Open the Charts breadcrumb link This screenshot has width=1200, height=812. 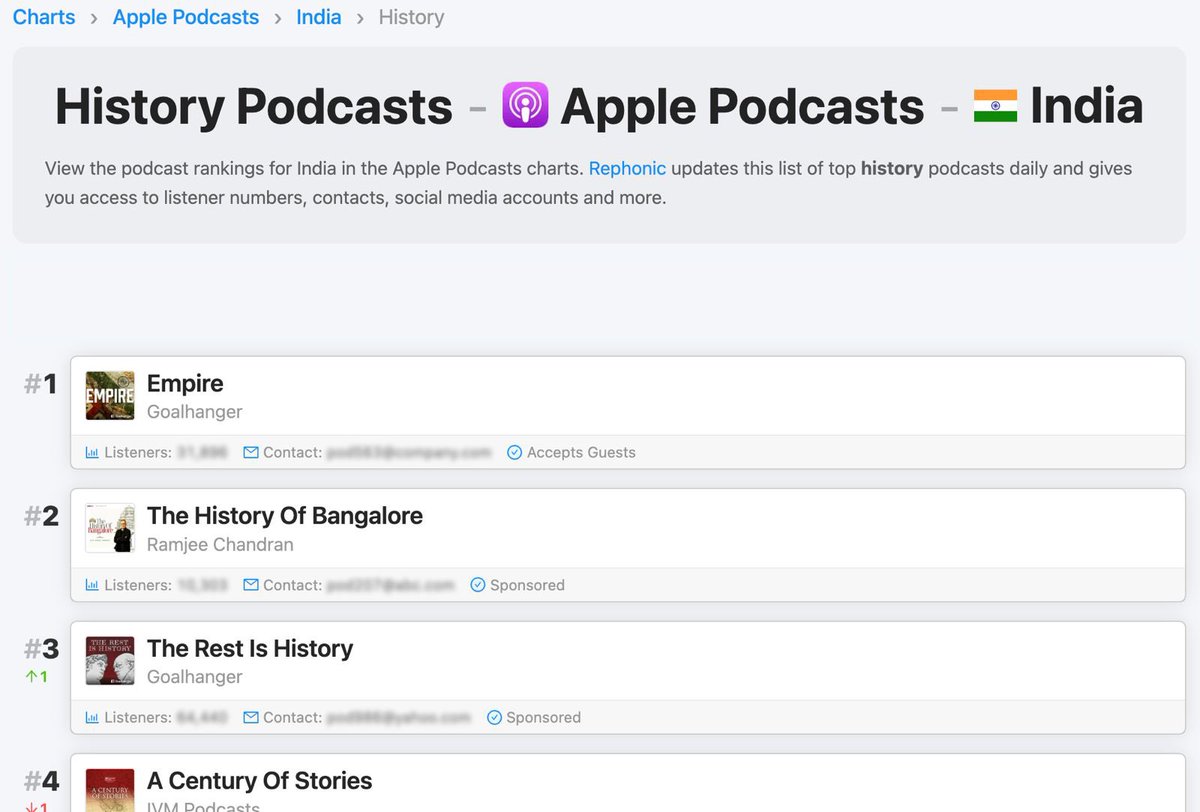click(x=44, y=17)
